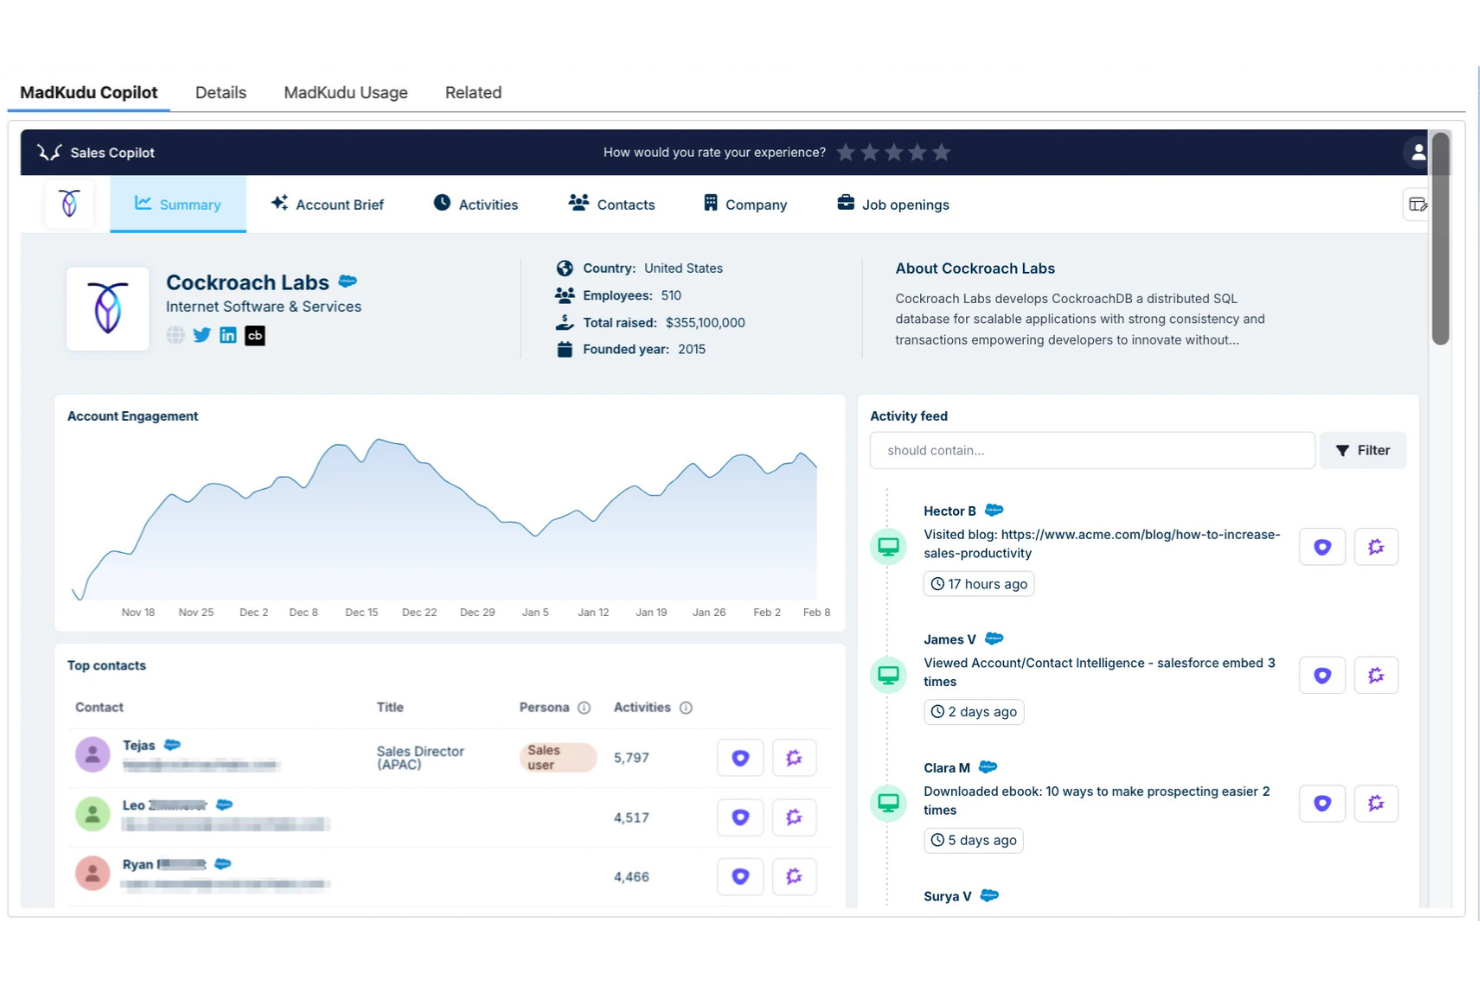The image size is (1480, 987).
Task: Click the Surya V name in feed
Action: coord(947,896)
